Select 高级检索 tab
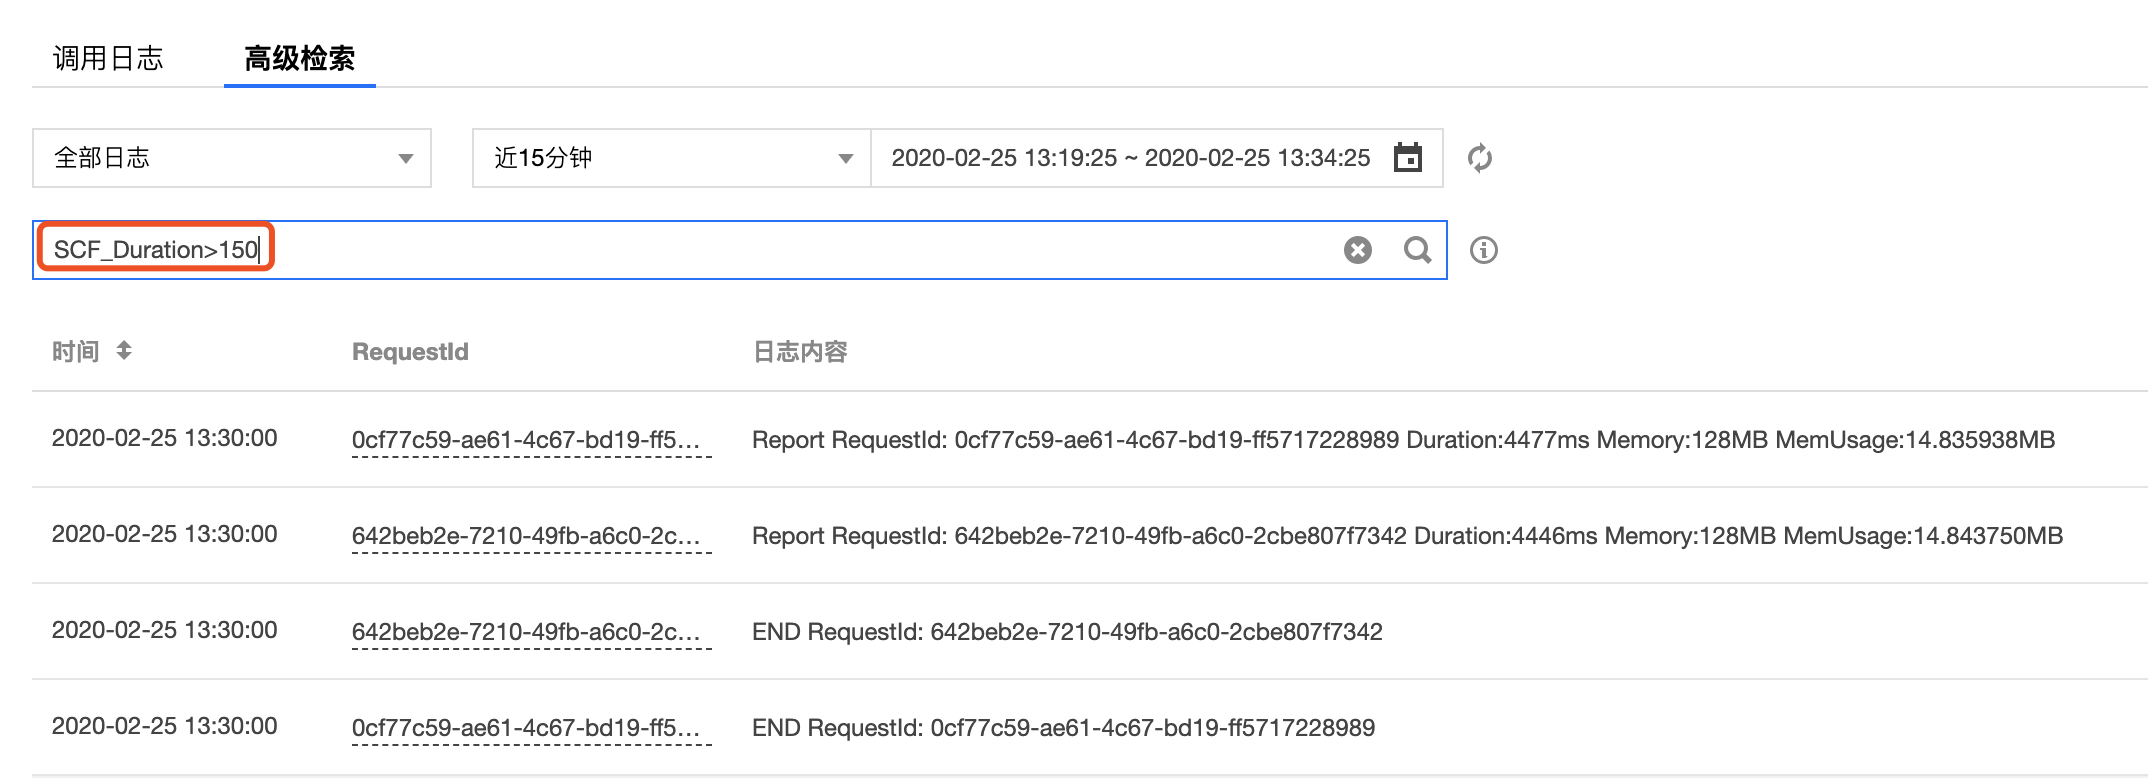This screenshot has width=2148, height=778. click(x=300, y=58)
